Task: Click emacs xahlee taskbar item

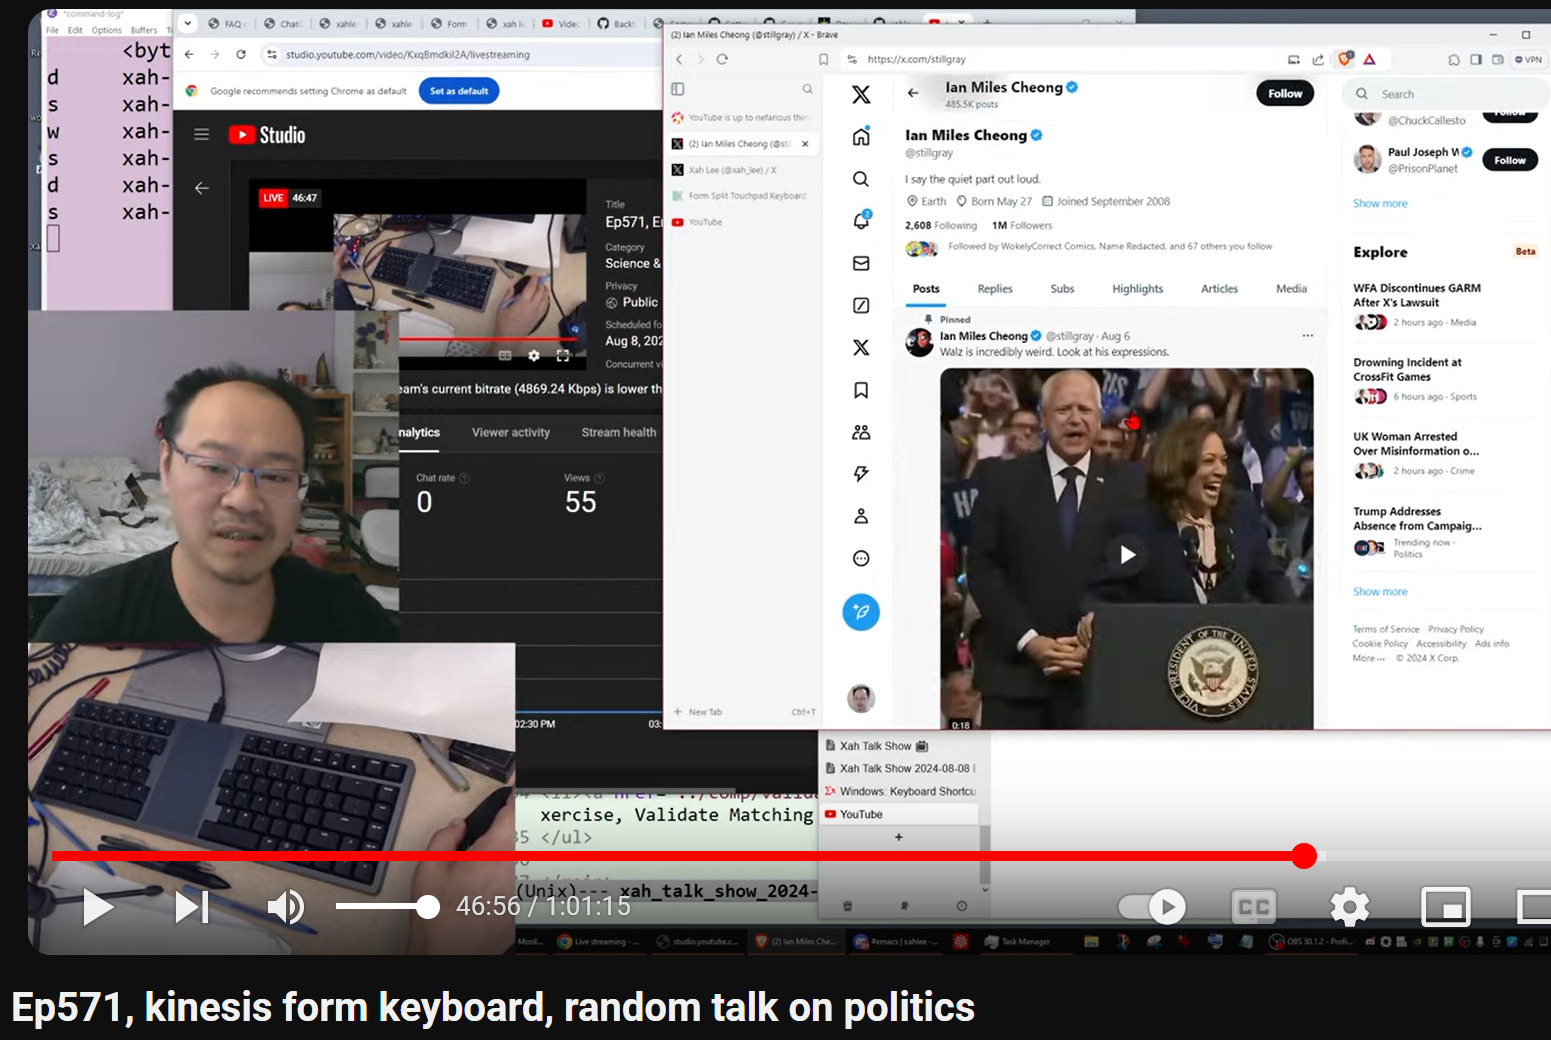Action: click(896, 941)
